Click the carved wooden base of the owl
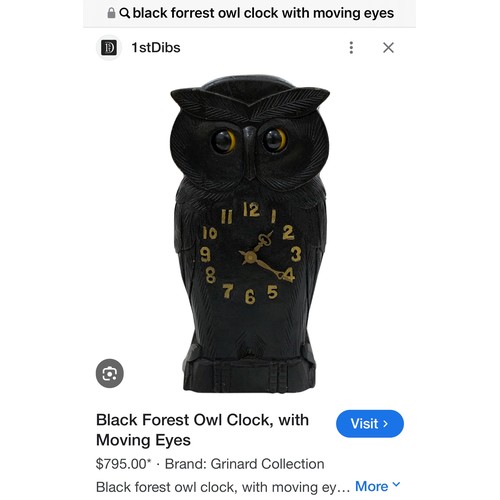 tap(249, 375)
